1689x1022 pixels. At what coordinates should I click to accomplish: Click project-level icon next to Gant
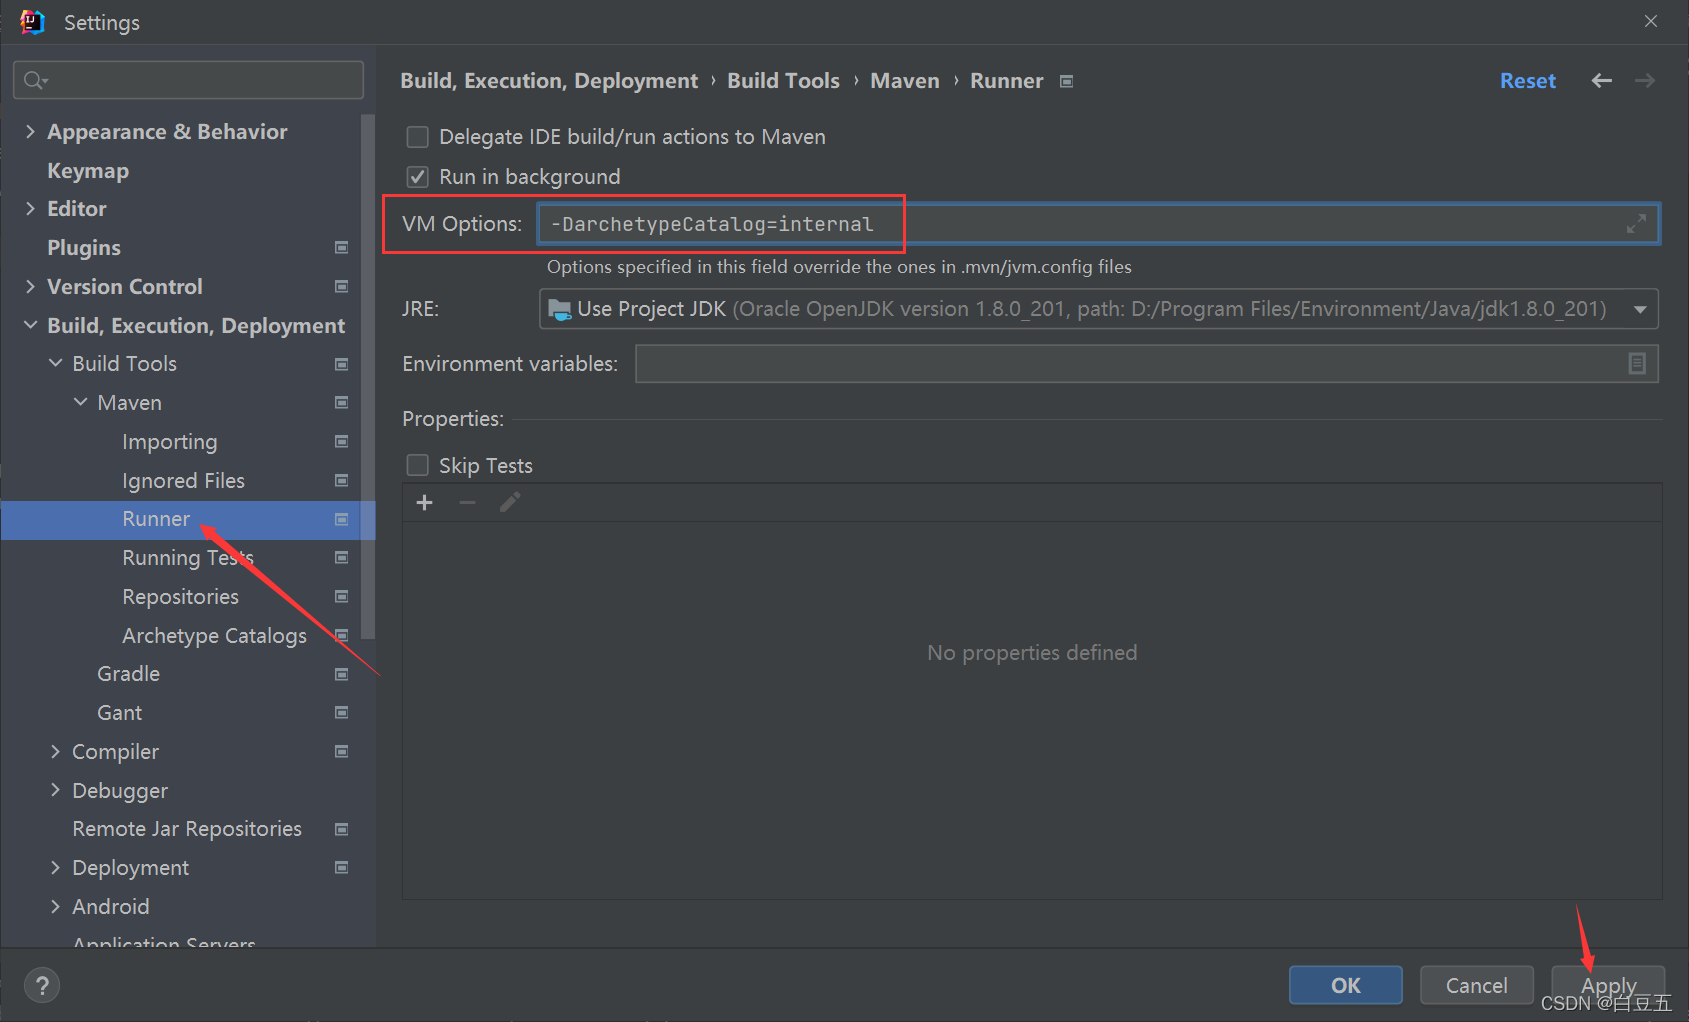tap(341, 712)
